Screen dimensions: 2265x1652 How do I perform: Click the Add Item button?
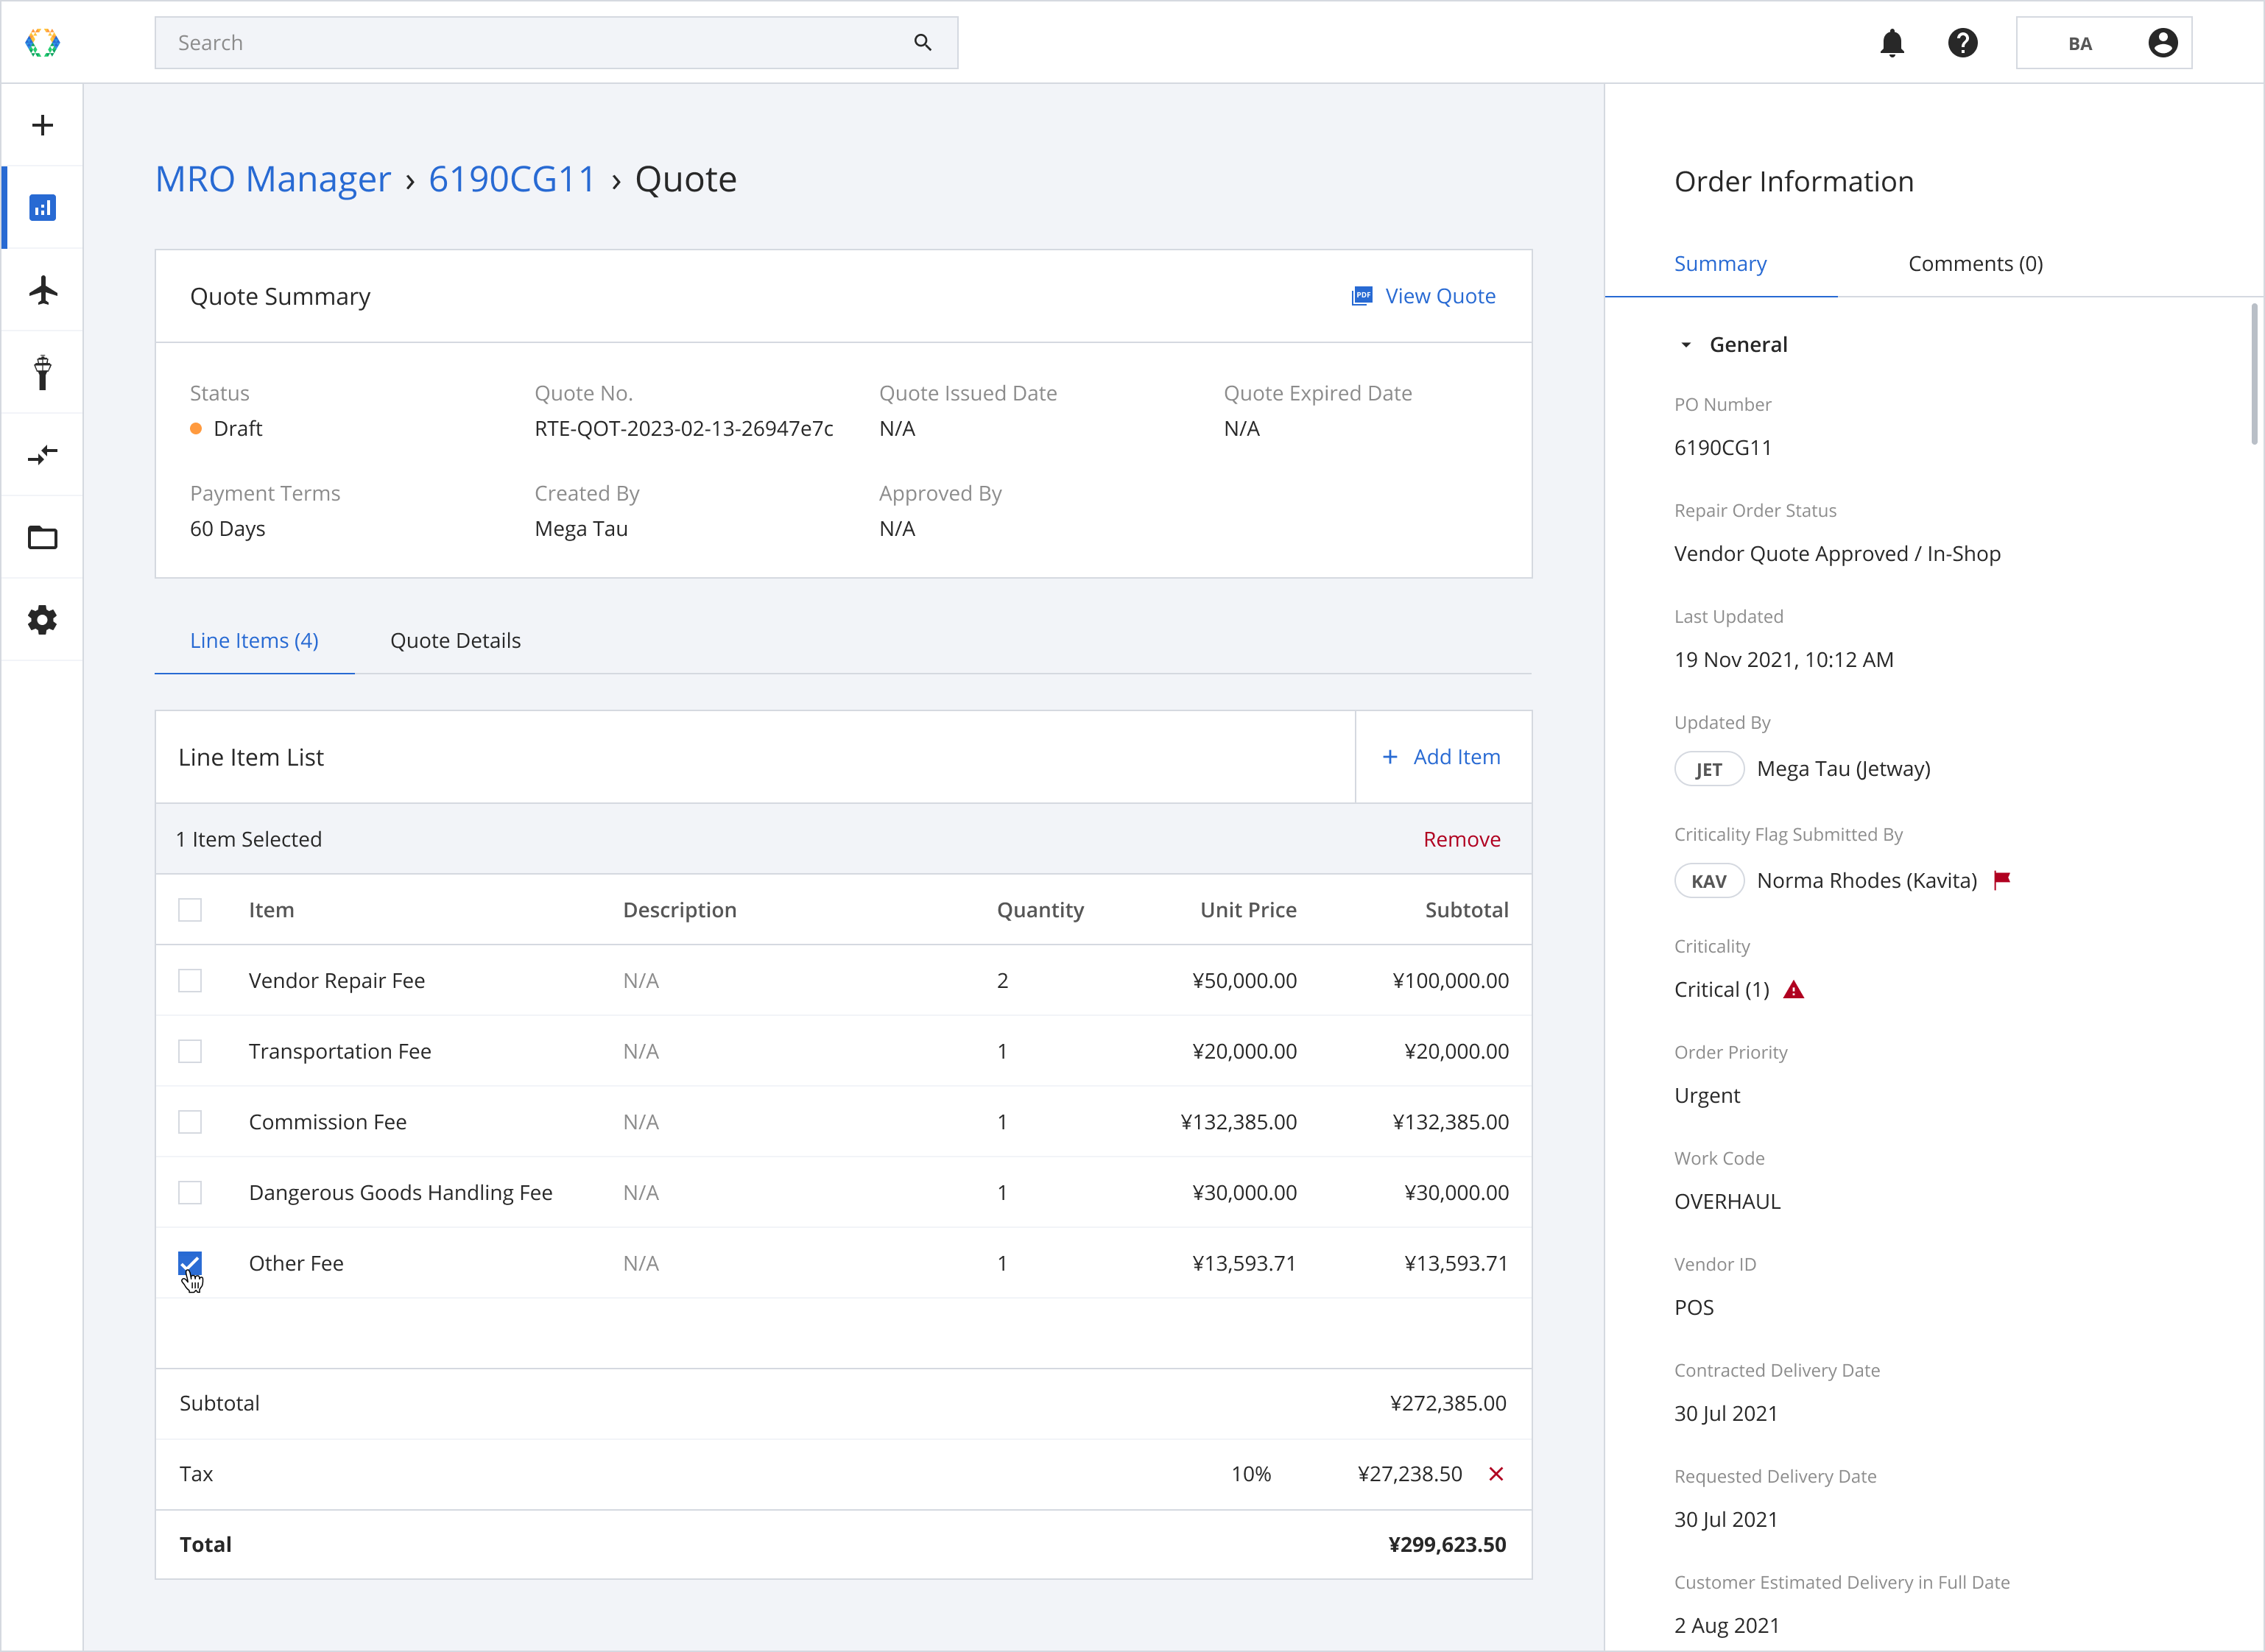click(1443, 757)
